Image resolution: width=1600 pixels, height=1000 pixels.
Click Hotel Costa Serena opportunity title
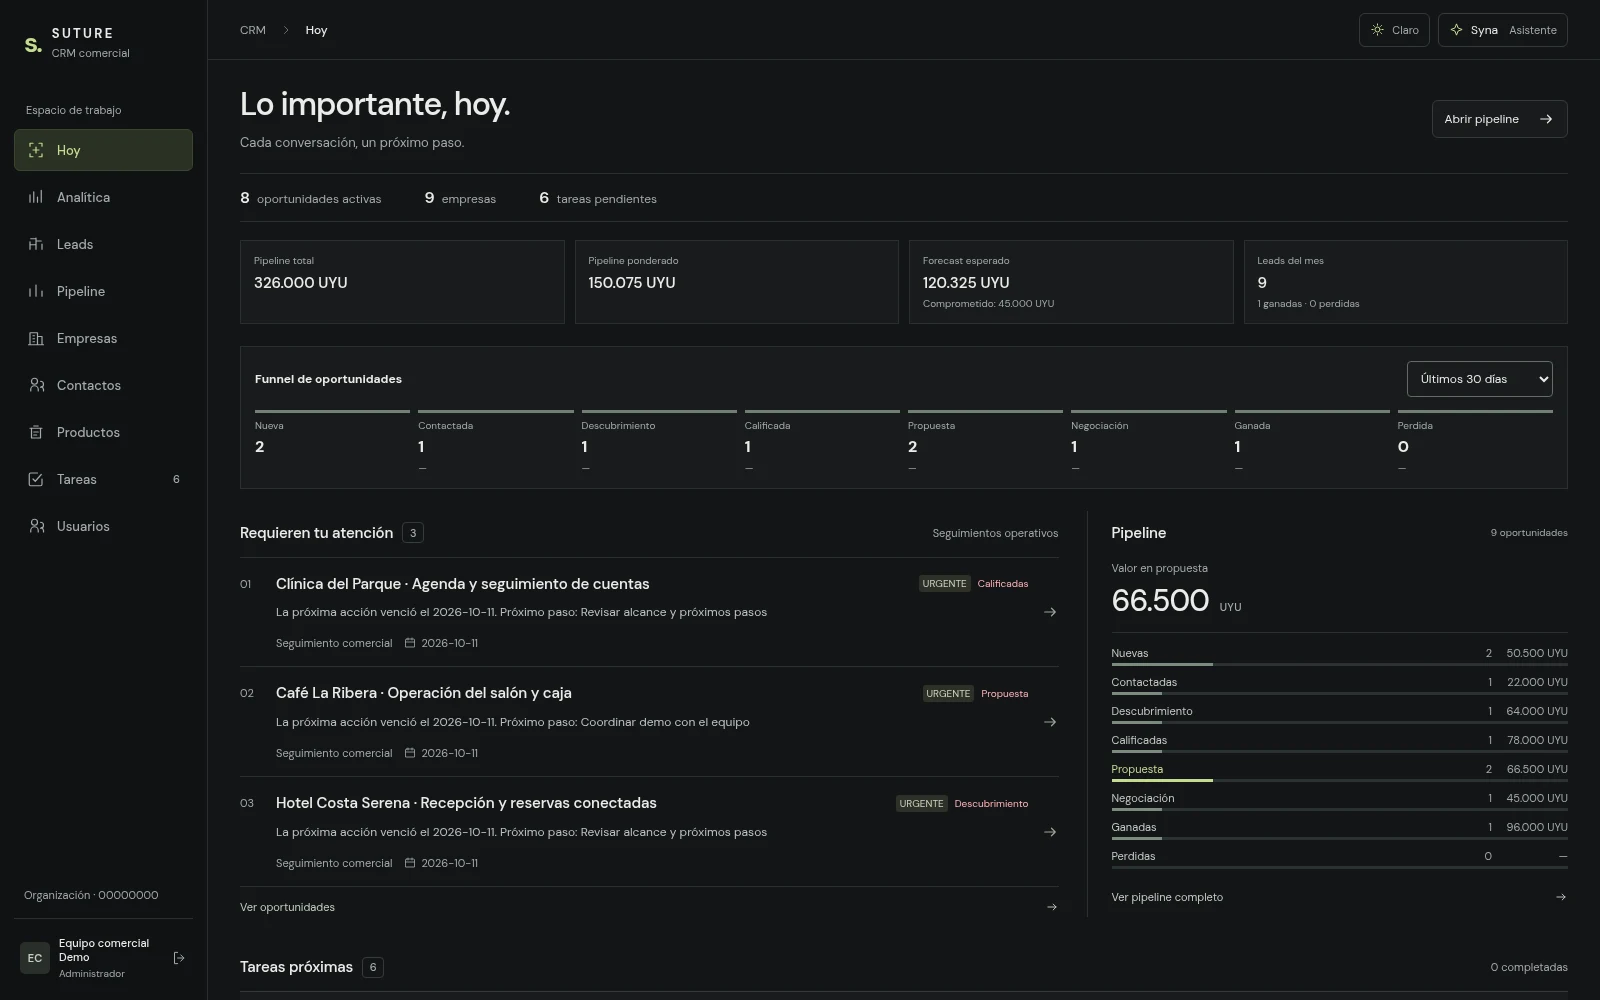pos(466,803)
